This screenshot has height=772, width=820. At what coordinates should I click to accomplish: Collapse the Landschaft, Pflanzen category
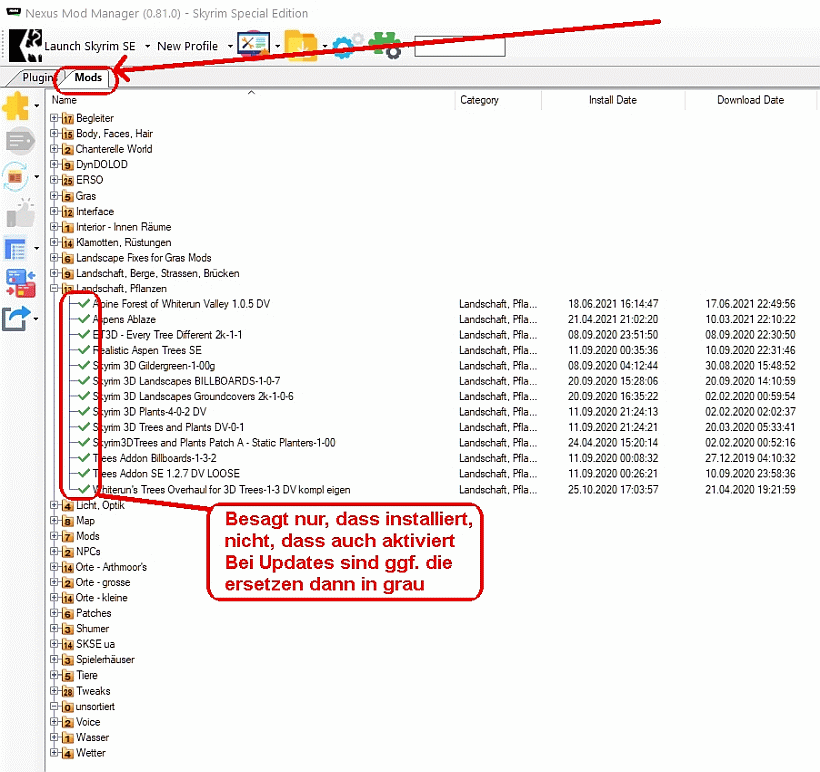55,288
